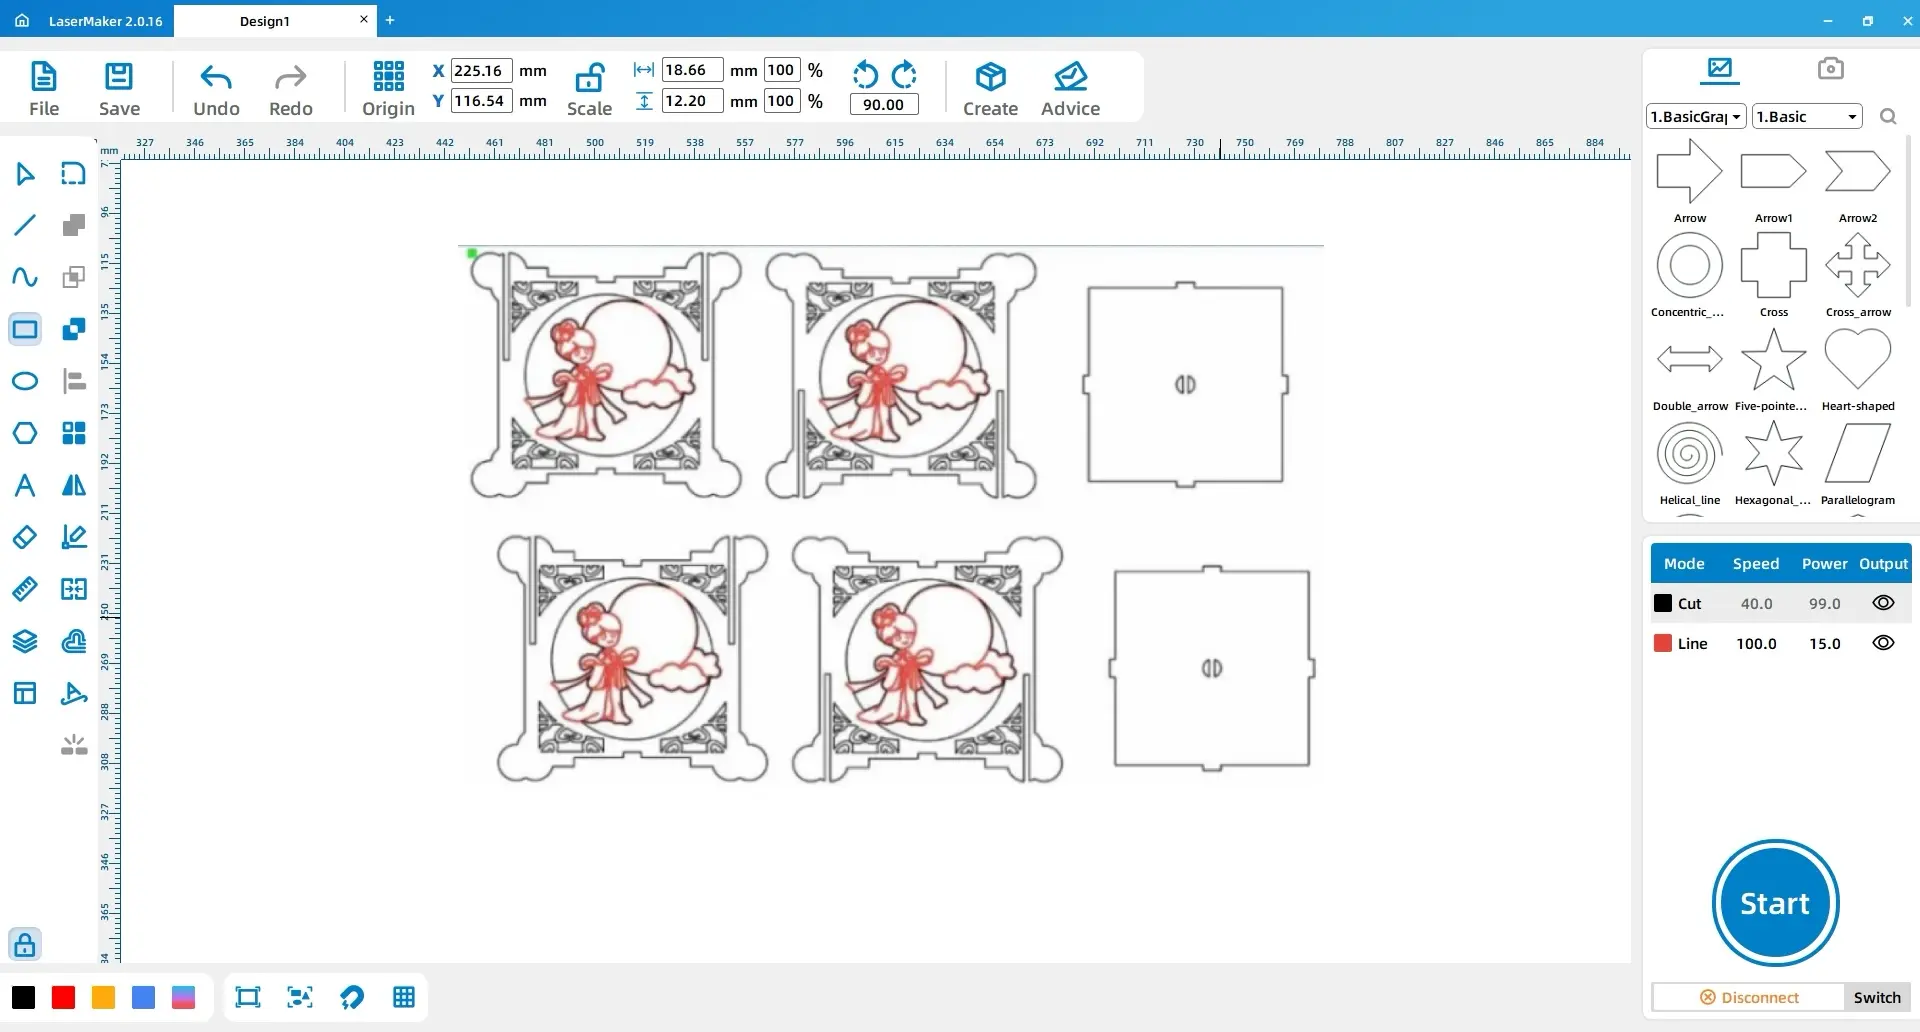Toggle the Scale lock icon
This screenshot has width=1920, height=1032.
point(589,78)
